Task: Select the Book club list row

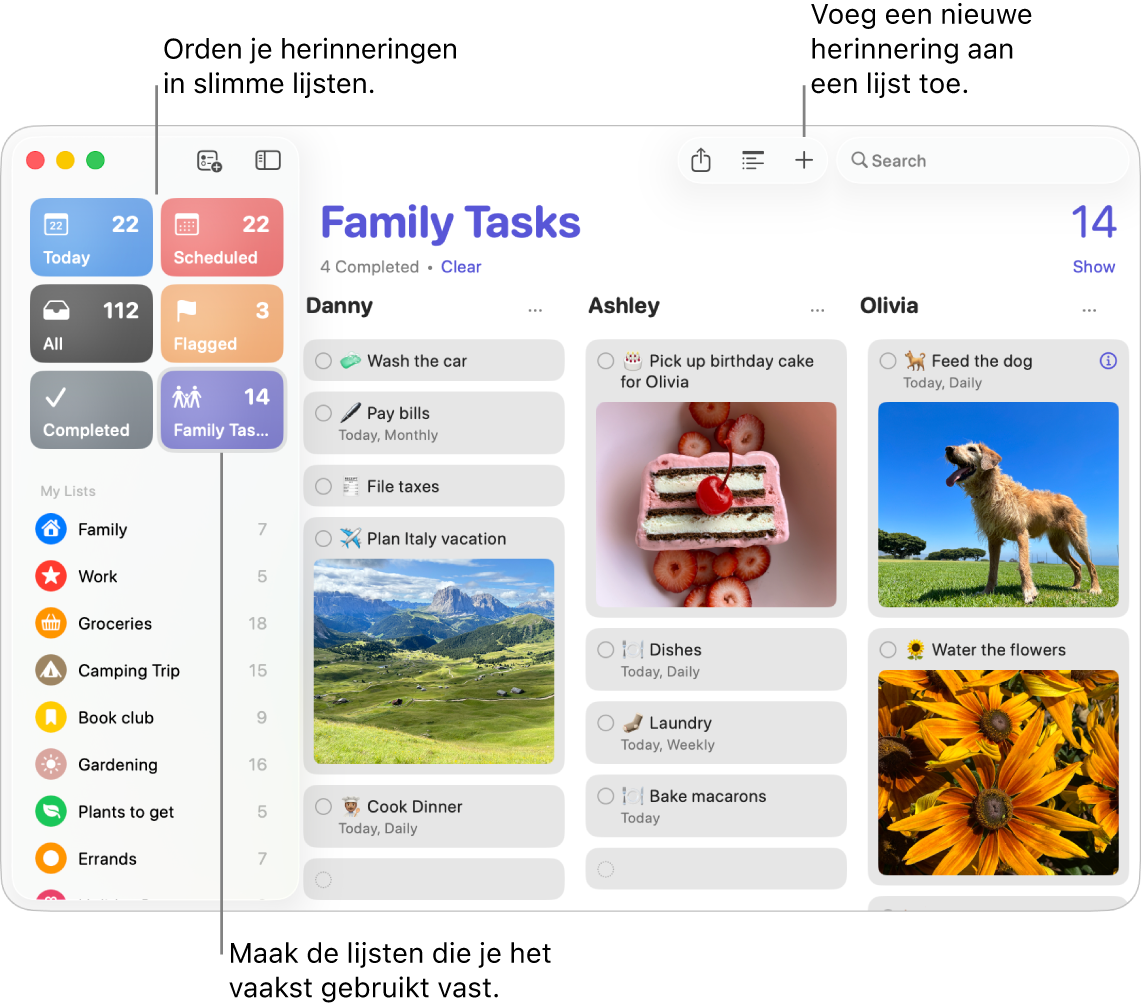Action: (x=152, y=719)
